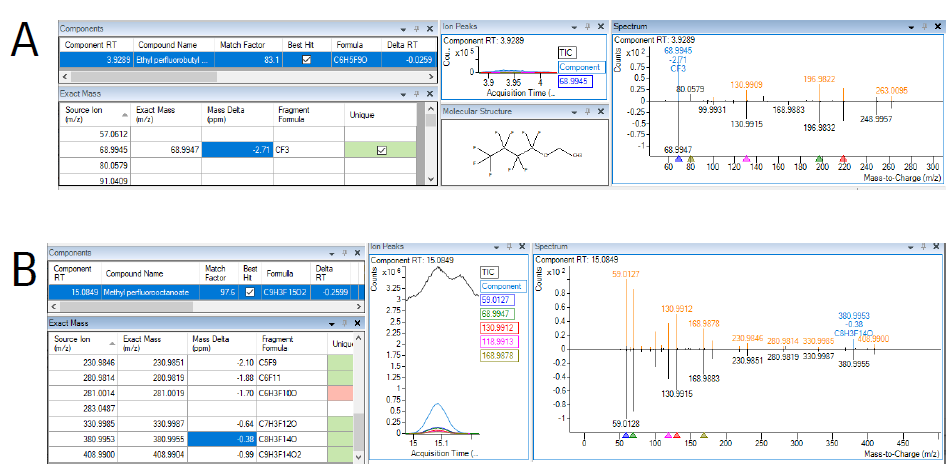Click the C9H3F14O2 fragment formula cell
The image size is (951, 468).
(291, 453)
